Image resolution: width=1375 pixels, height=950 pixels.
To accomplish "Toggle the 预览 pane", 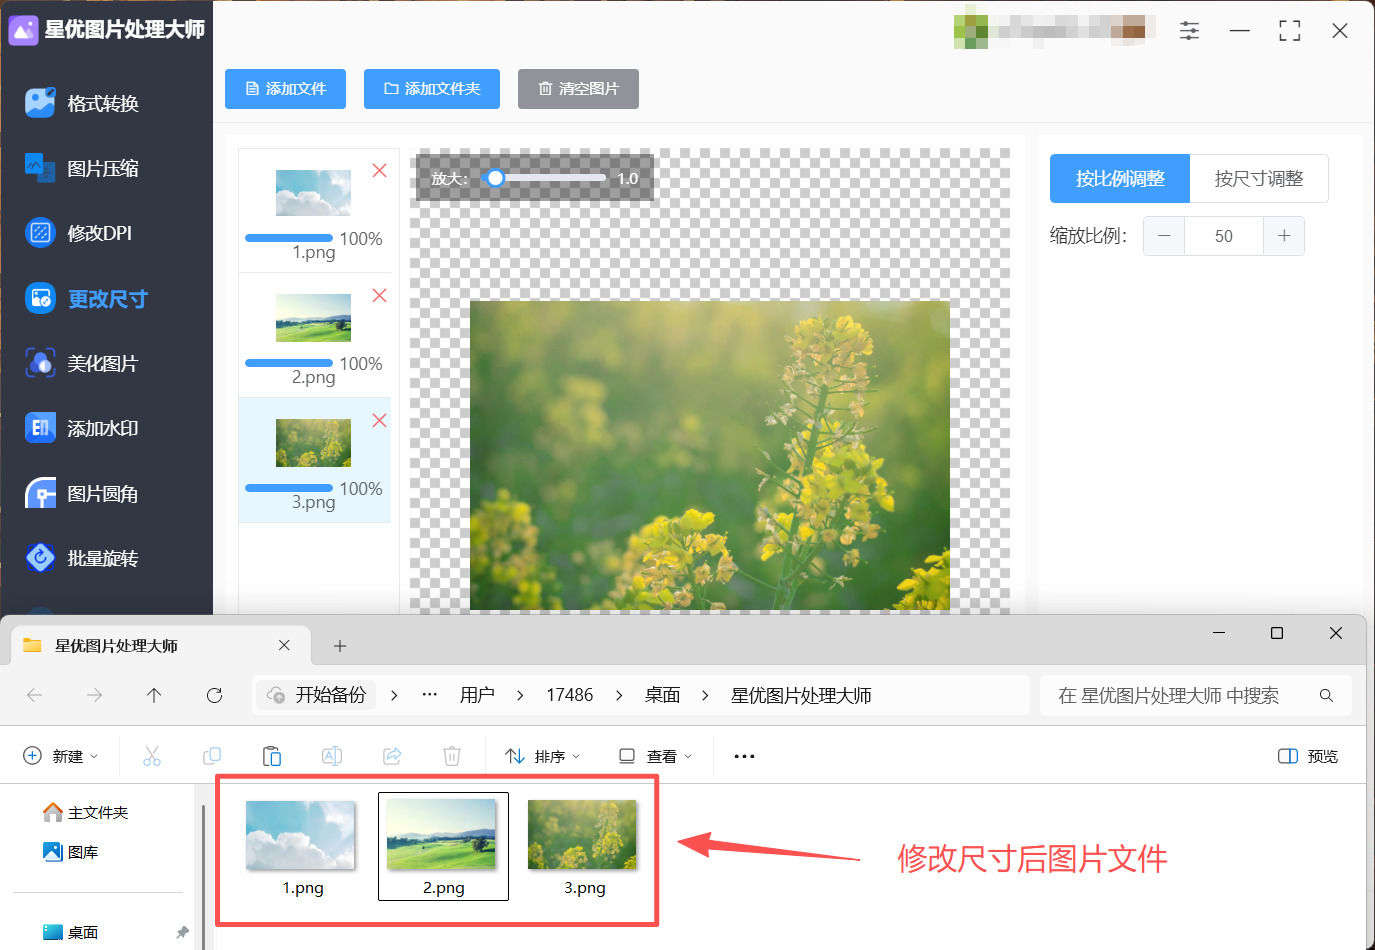I will tap(1309, 756).
